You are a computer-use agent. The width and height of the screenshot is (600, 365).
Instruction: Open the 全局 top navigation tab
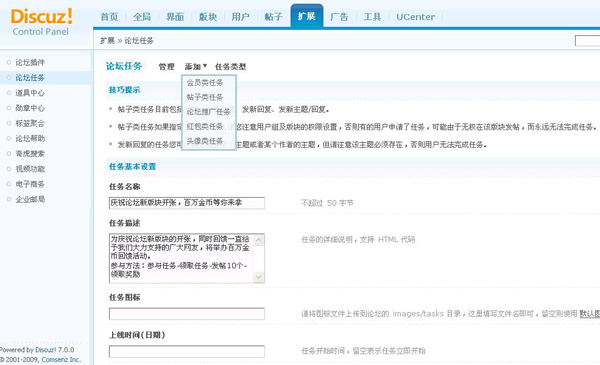pyautogui.click(x=142, y=17)
